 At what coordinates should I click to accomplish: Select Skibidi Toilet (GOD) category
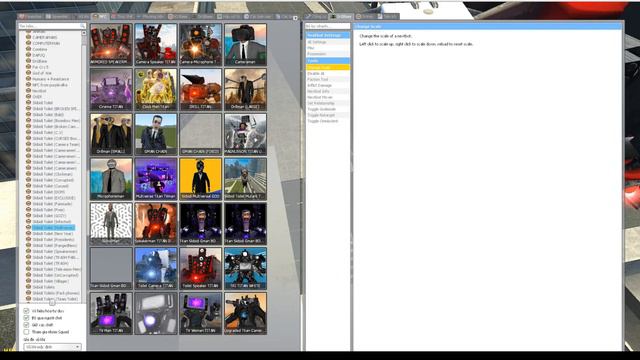49,216
